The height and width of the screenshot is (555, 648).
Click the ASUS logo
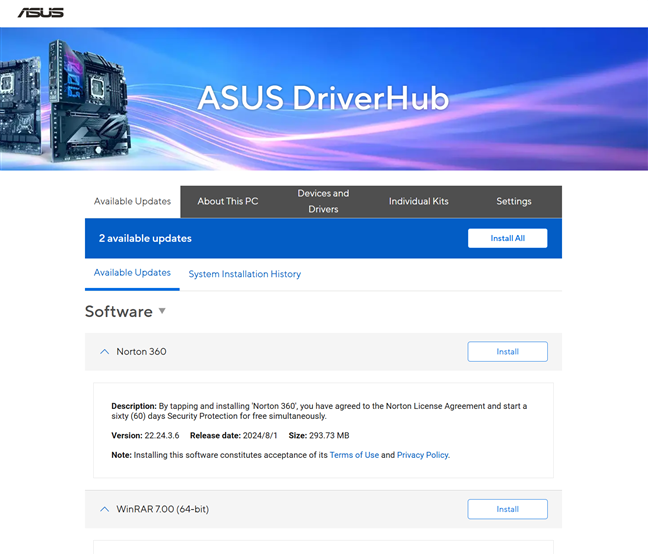40,13
